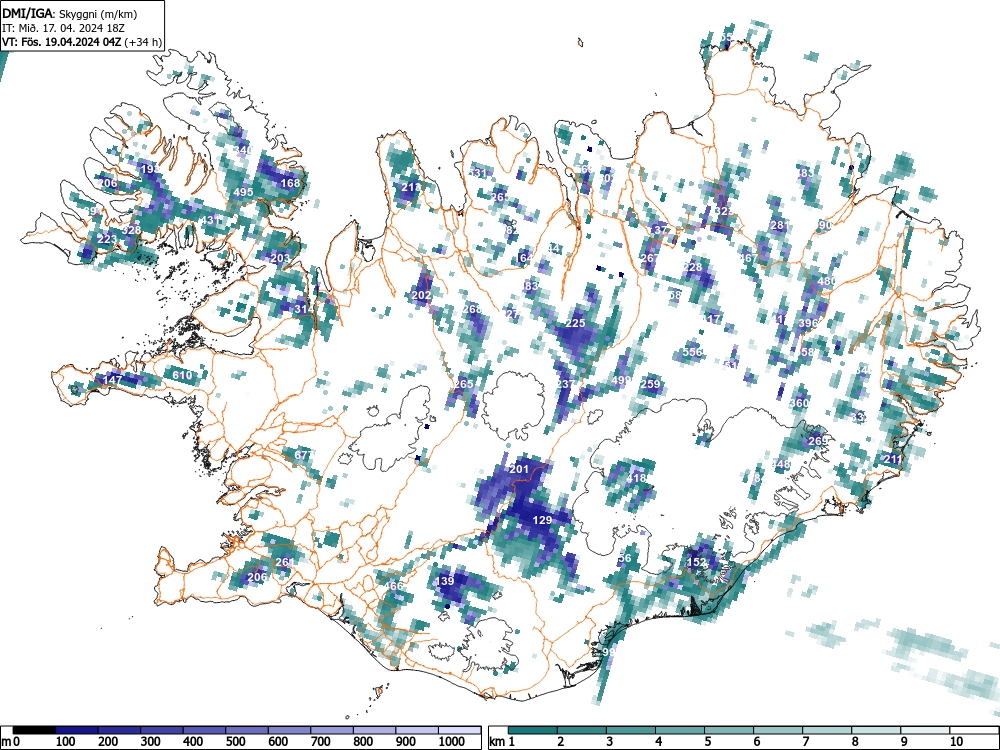Click the map reading '267'
This screenshot has width=1000, height=750.
tap(650, 258)
